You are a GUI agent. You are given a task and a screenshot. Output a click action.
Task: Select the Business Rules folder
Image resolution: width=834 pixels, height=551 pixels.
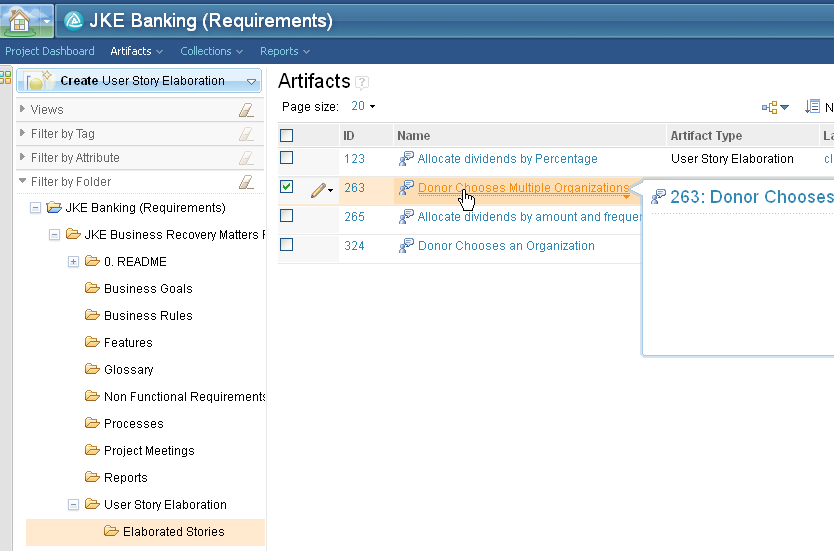148,315
